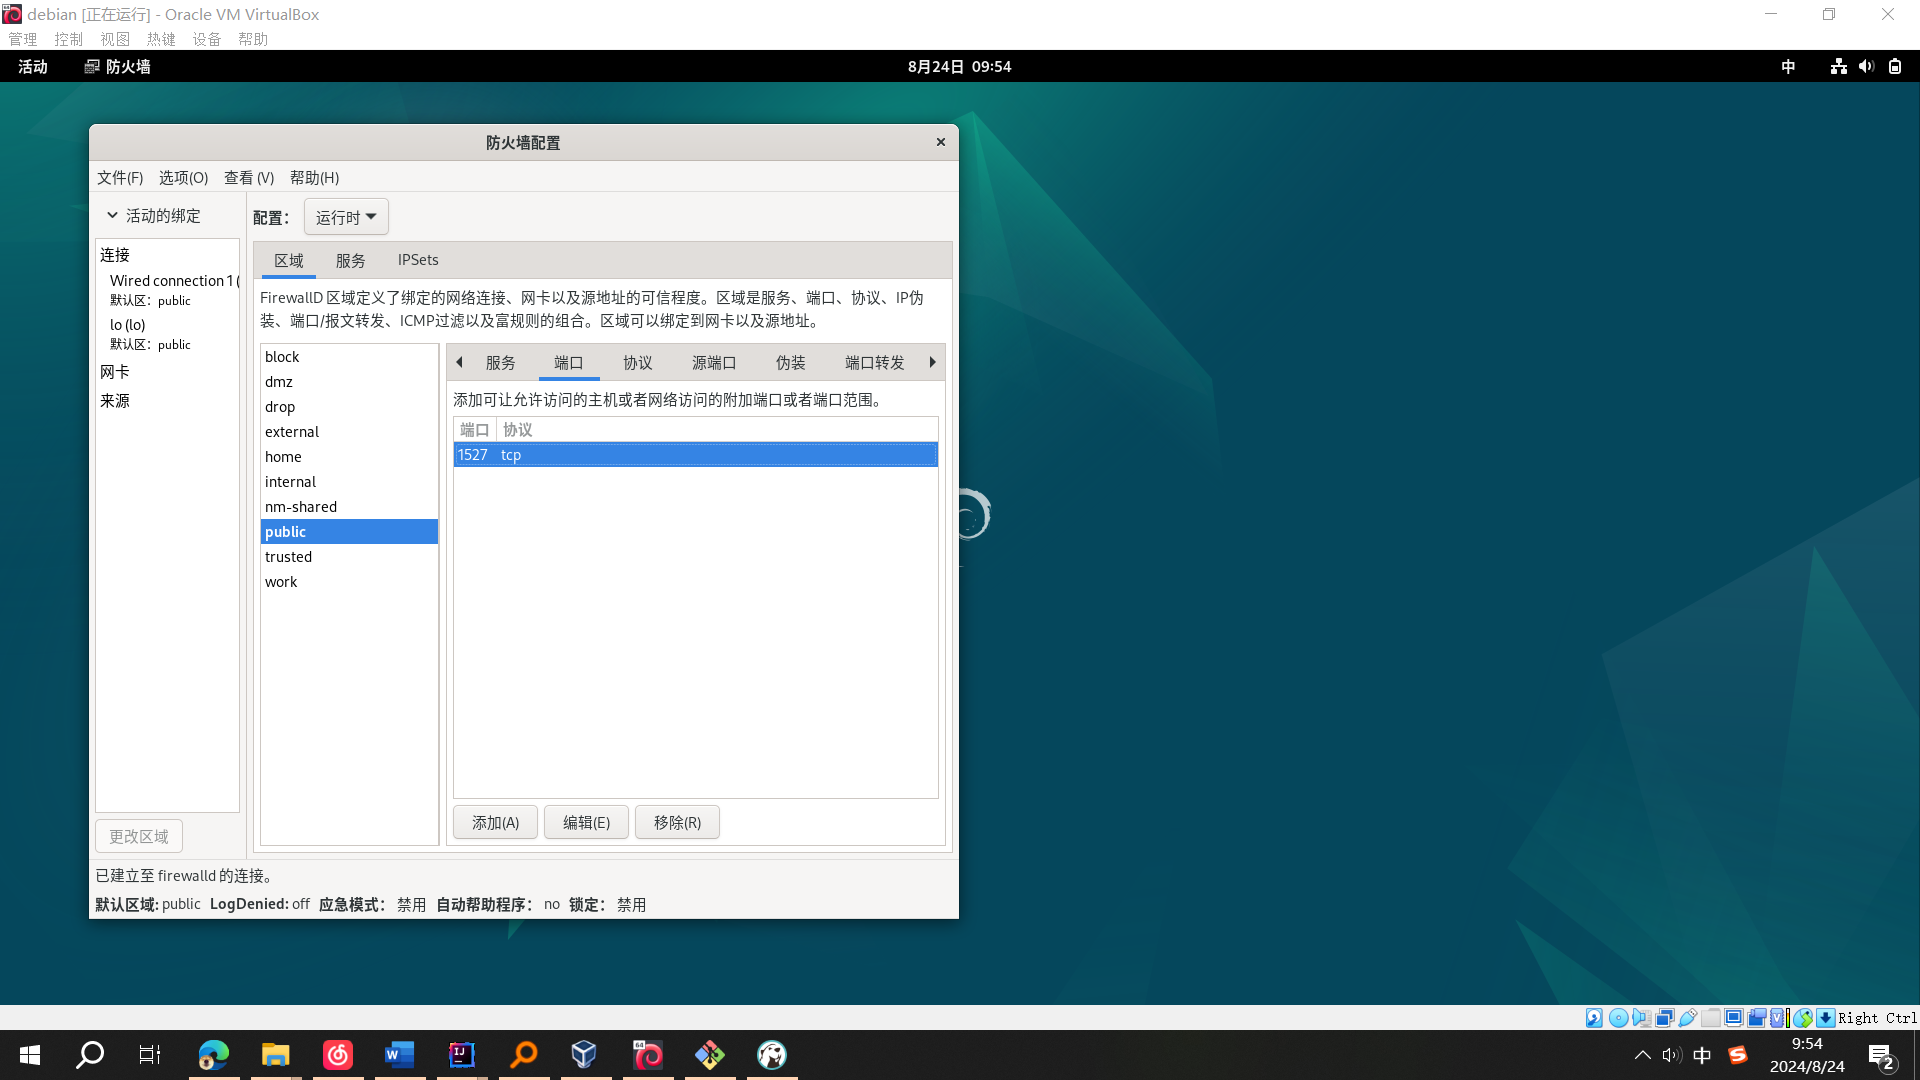This screenshot has width=1920, height=1080.
Task: Click the 添加(A) button
Action: (495, 823)
